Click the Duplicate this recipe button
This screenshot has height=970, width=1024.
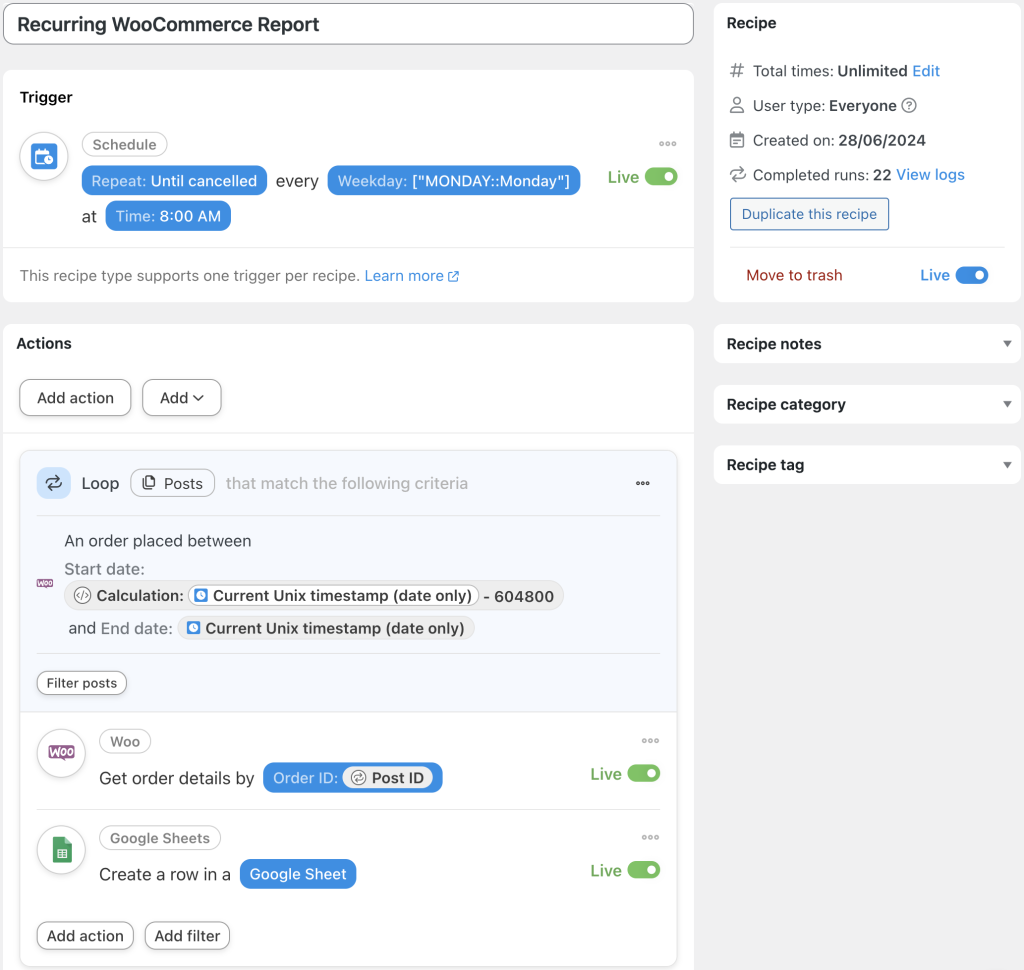(x=809, y=213)
